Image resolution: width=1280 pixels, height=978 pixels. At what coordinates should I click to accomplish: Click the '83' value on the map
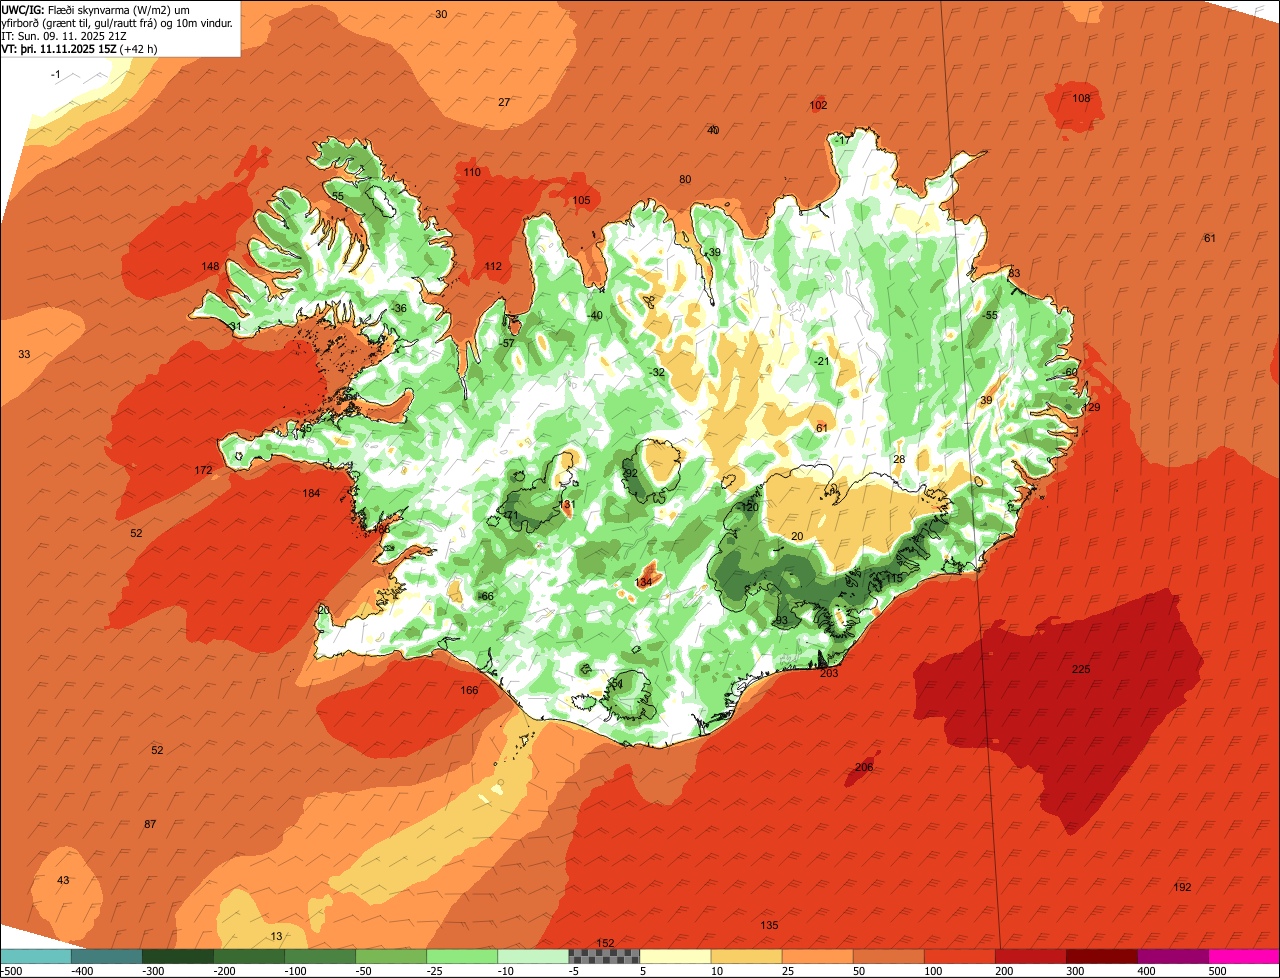1014,273
